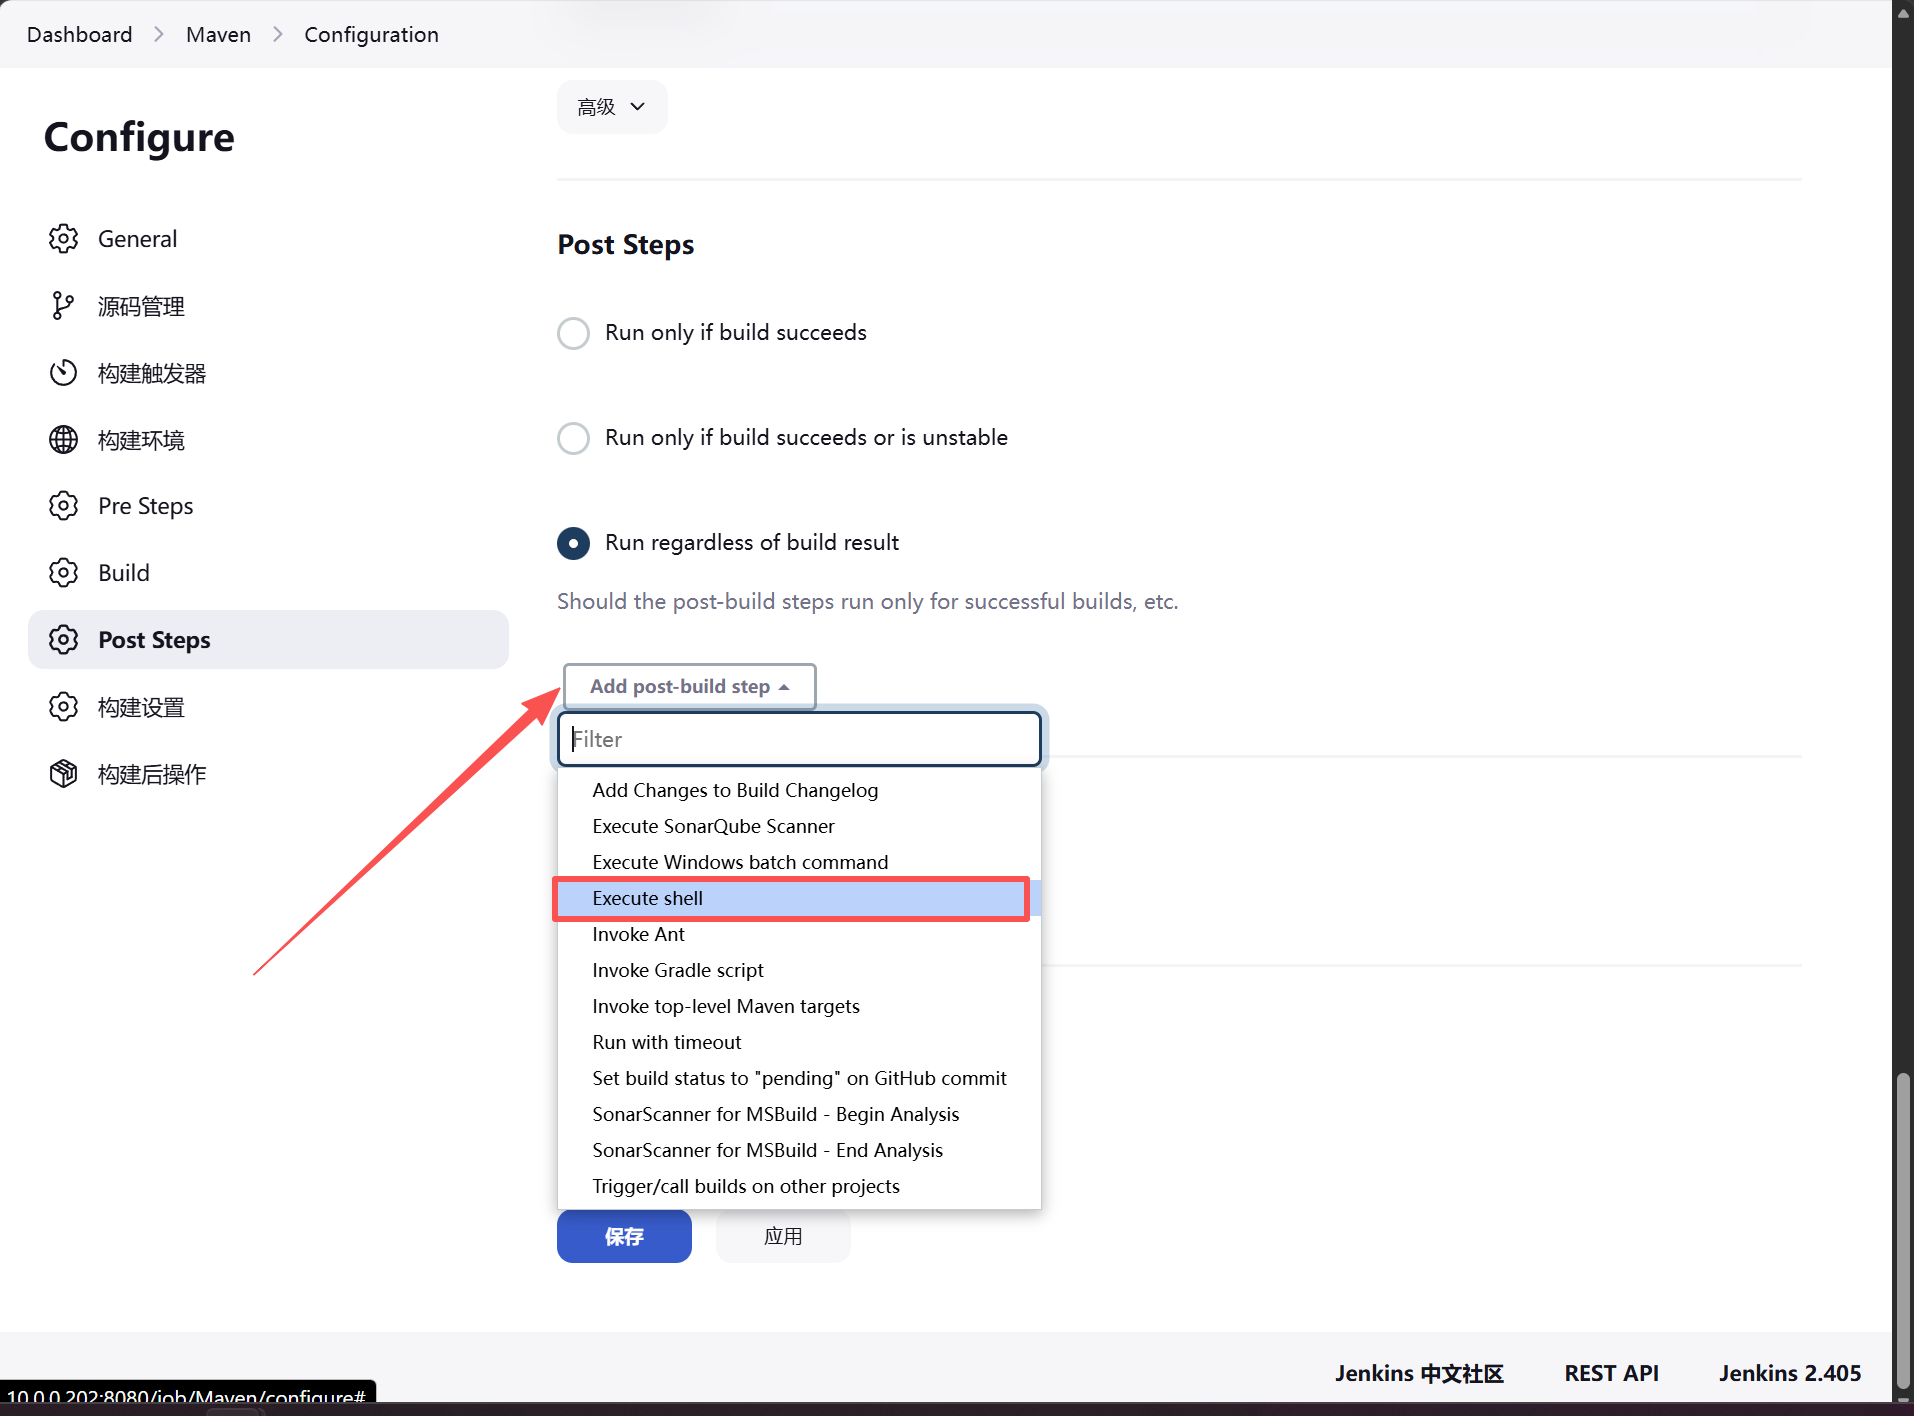Click breadcrumb chevron after Maven
Image resolution: width=1914 pixels, height=1416 pixels.
(x=278, y=34)
